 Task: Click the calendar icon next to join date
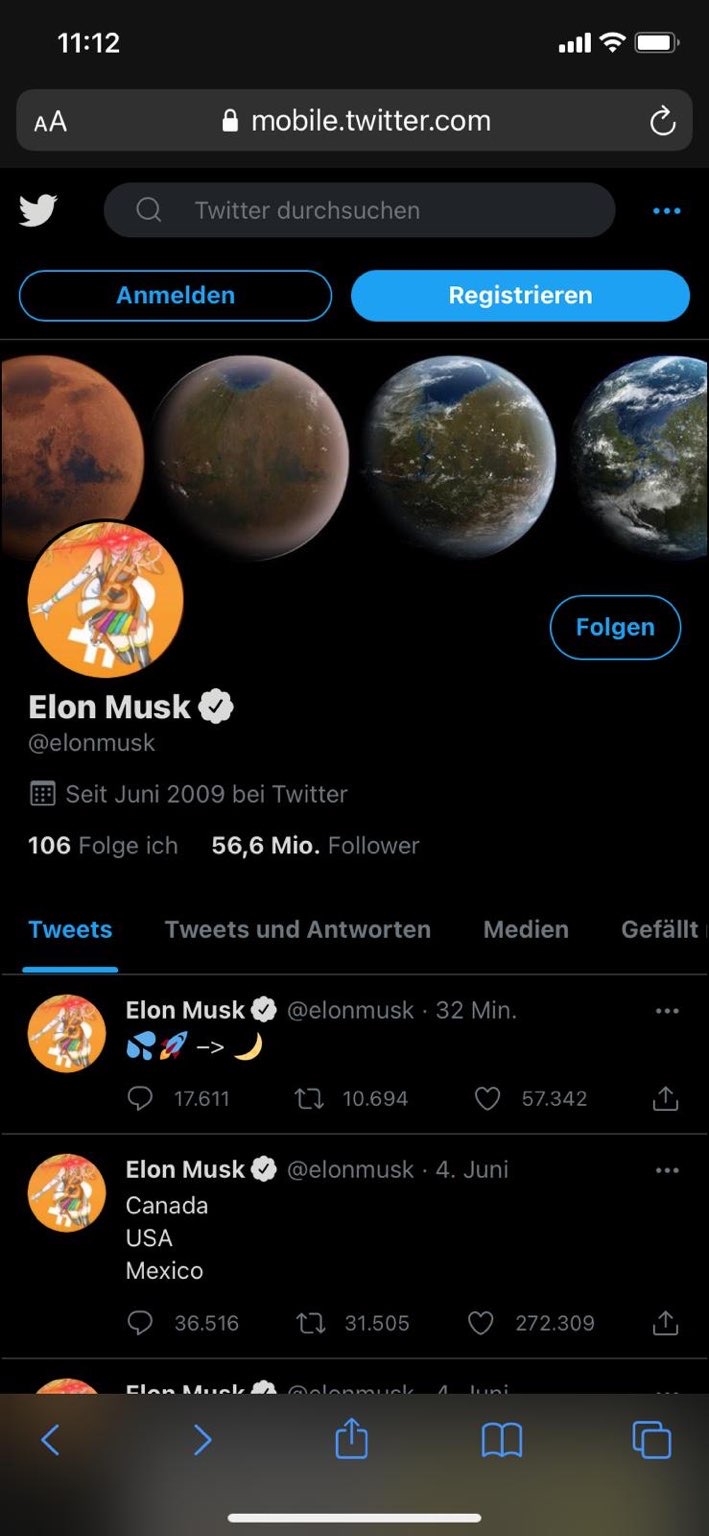pos(39,793)
